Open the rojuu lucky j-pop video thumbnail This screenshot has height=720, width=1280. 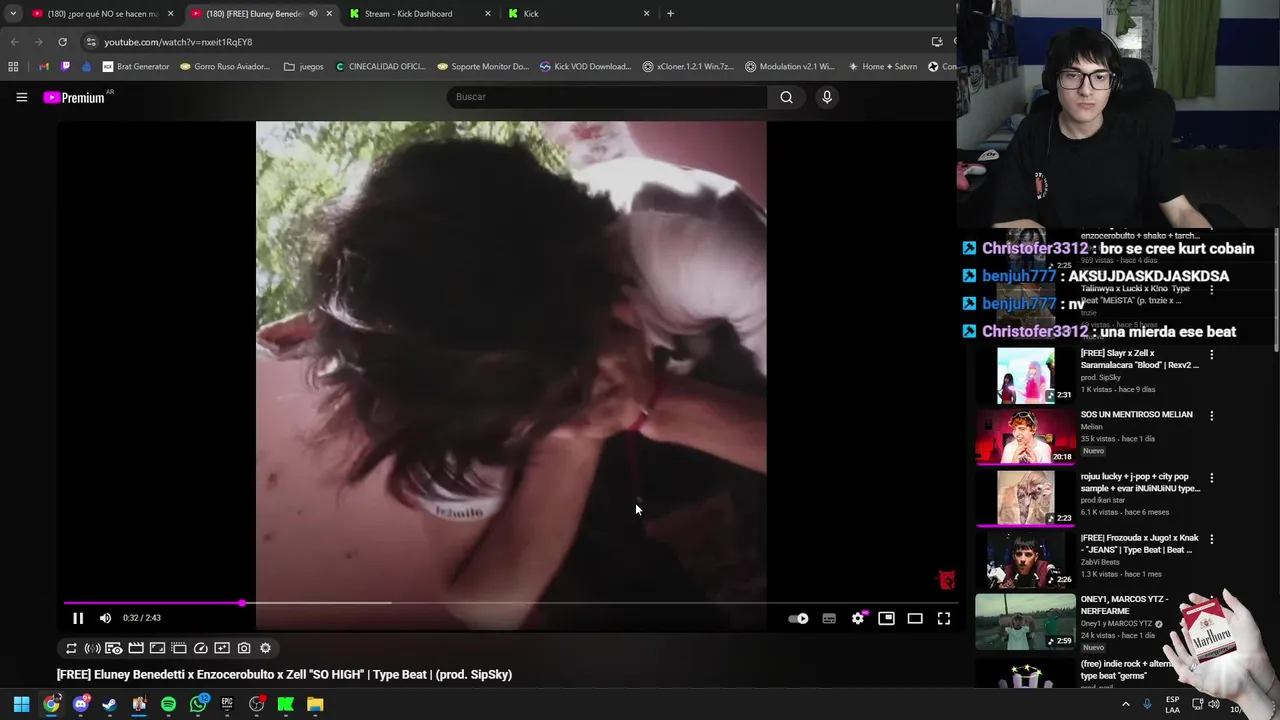coord(1025,498)
